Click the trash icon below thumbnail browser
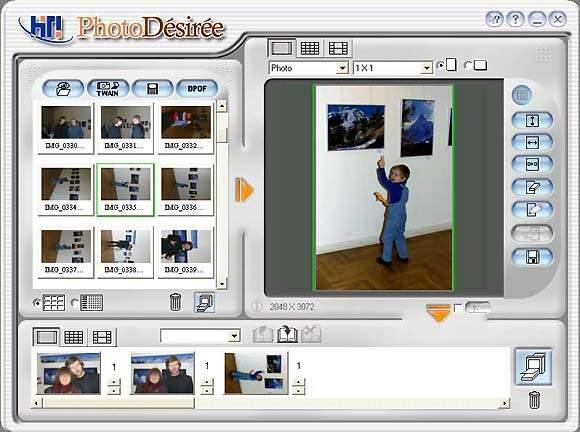580x432 pixels. (x=175, y=302)
